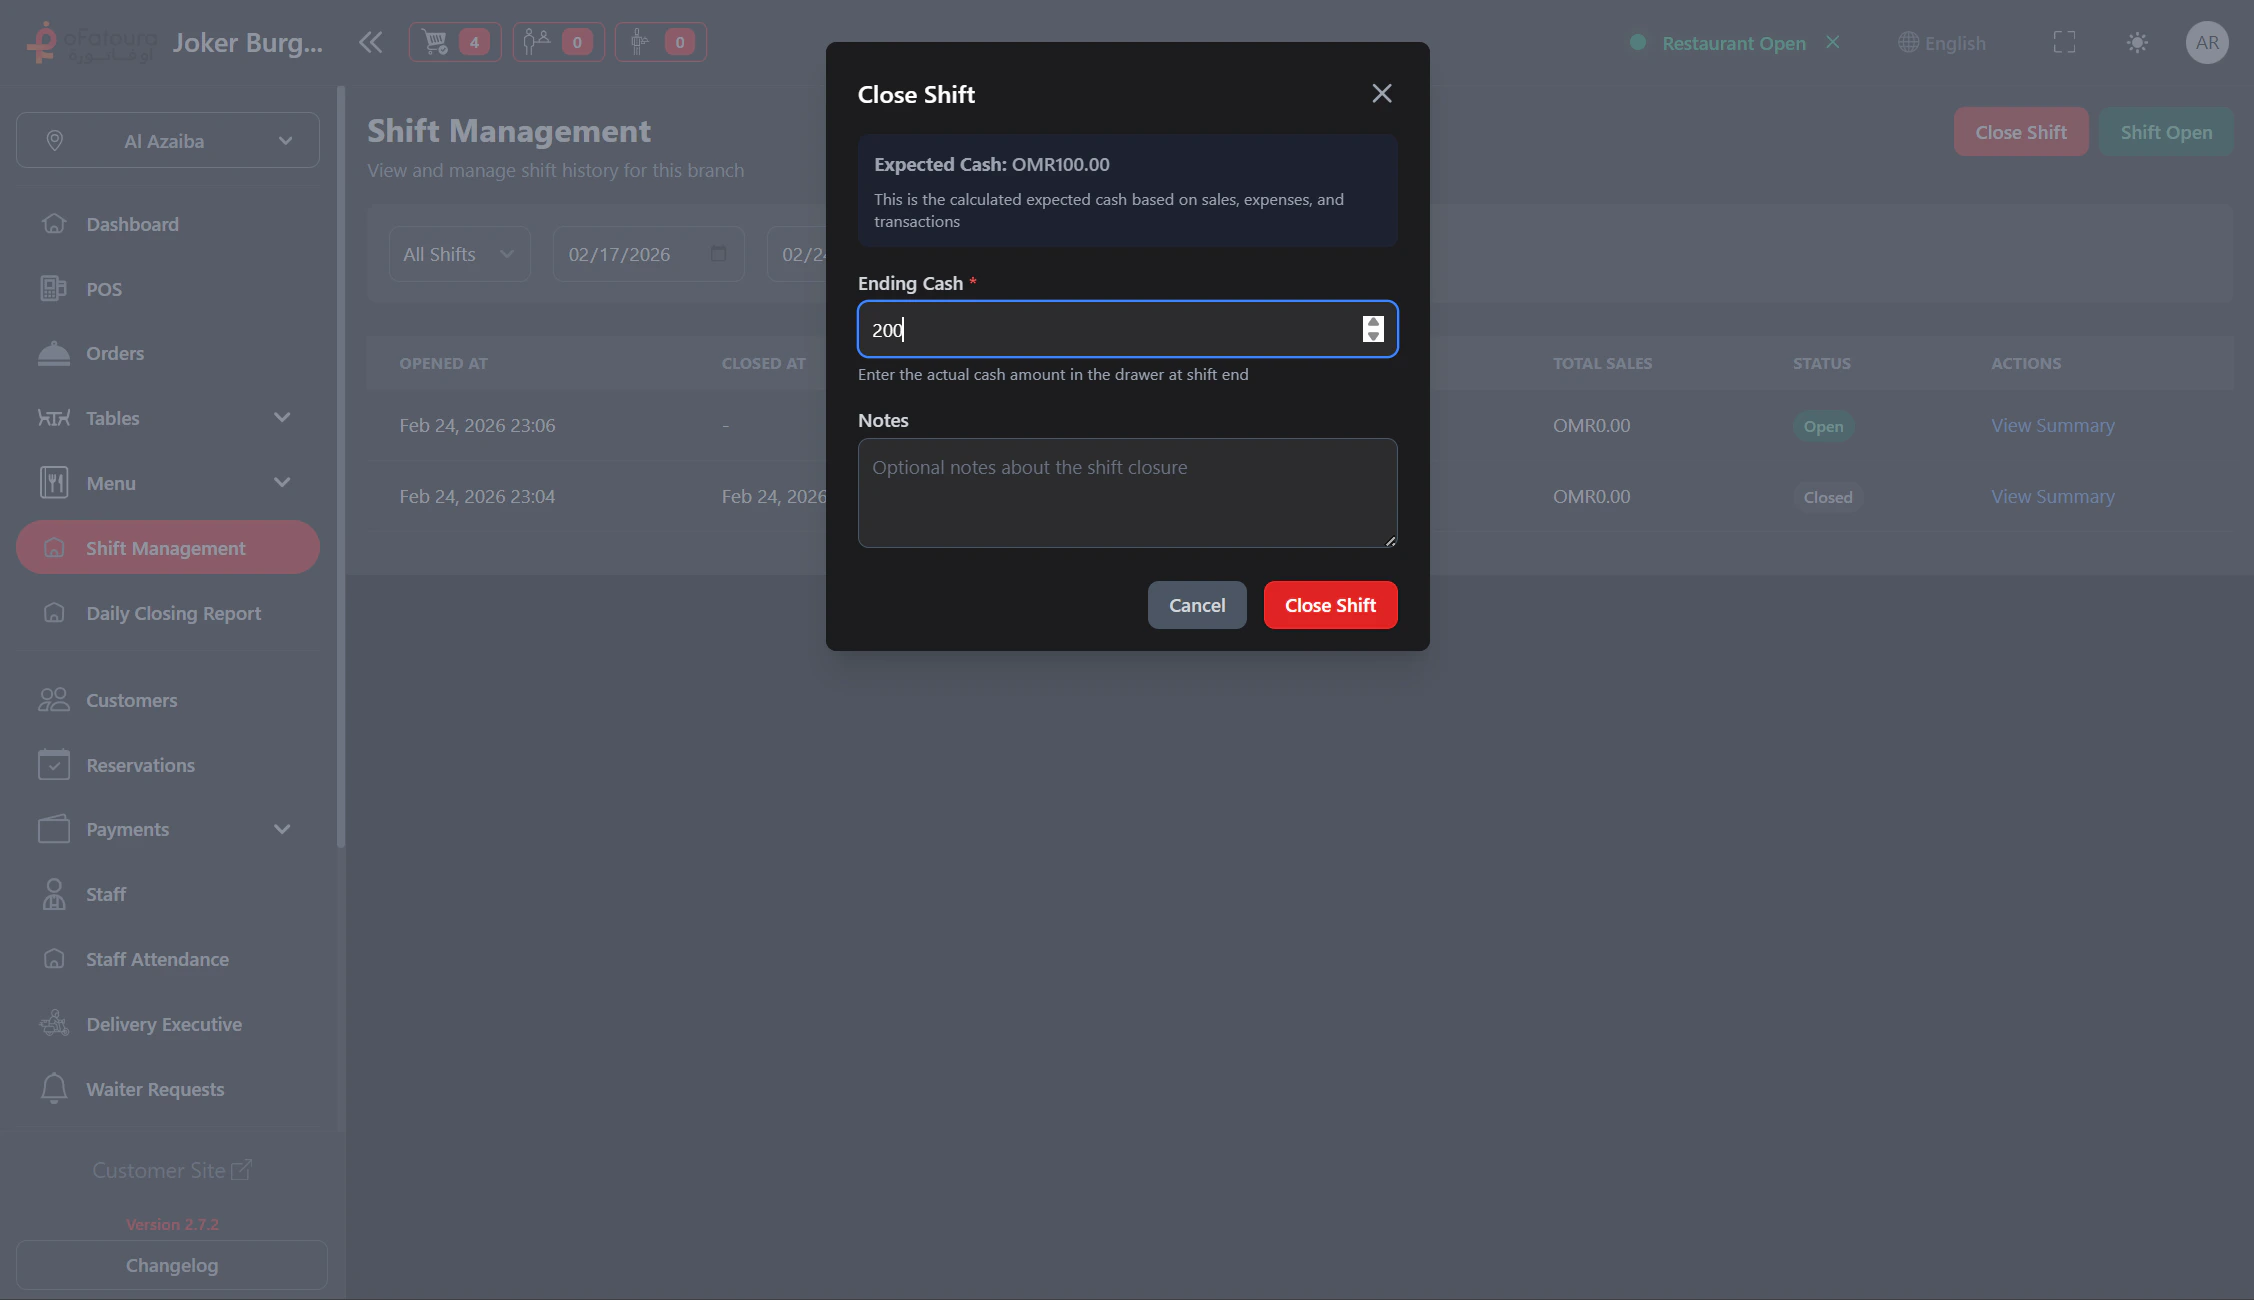Screen dimensions: 2254x1300
Task: Expand the Payments sidebar submenu
Action: [282, 829]
